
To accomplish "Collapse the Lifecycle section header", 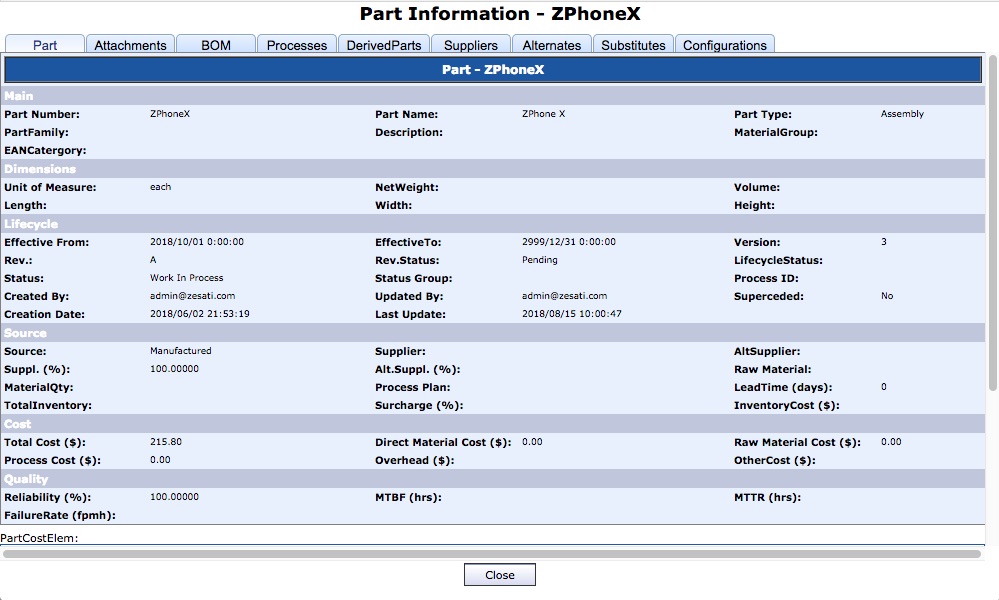I will point(495,223).
